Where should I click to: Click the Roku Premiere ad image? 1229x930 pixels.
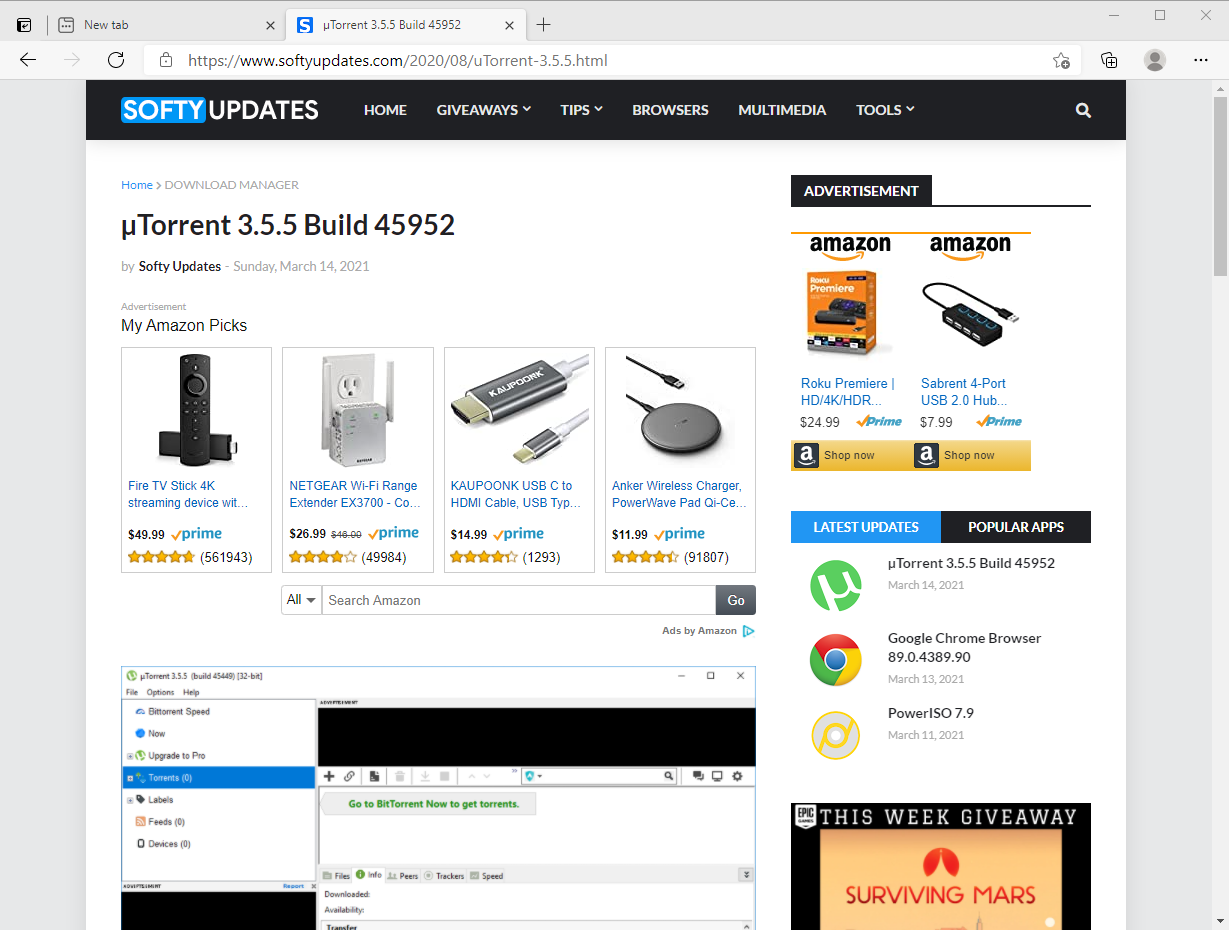[x=842, y=313]
